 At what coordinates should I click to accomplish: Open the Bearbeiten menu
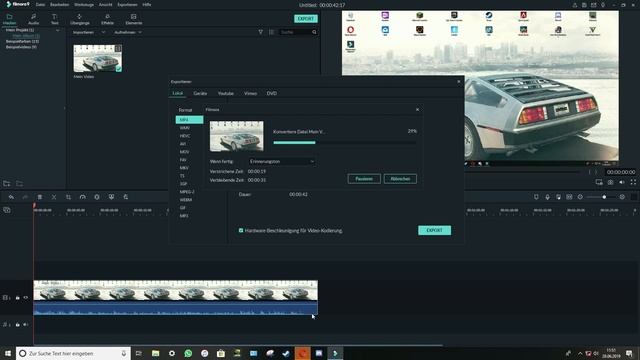point(59,4)
